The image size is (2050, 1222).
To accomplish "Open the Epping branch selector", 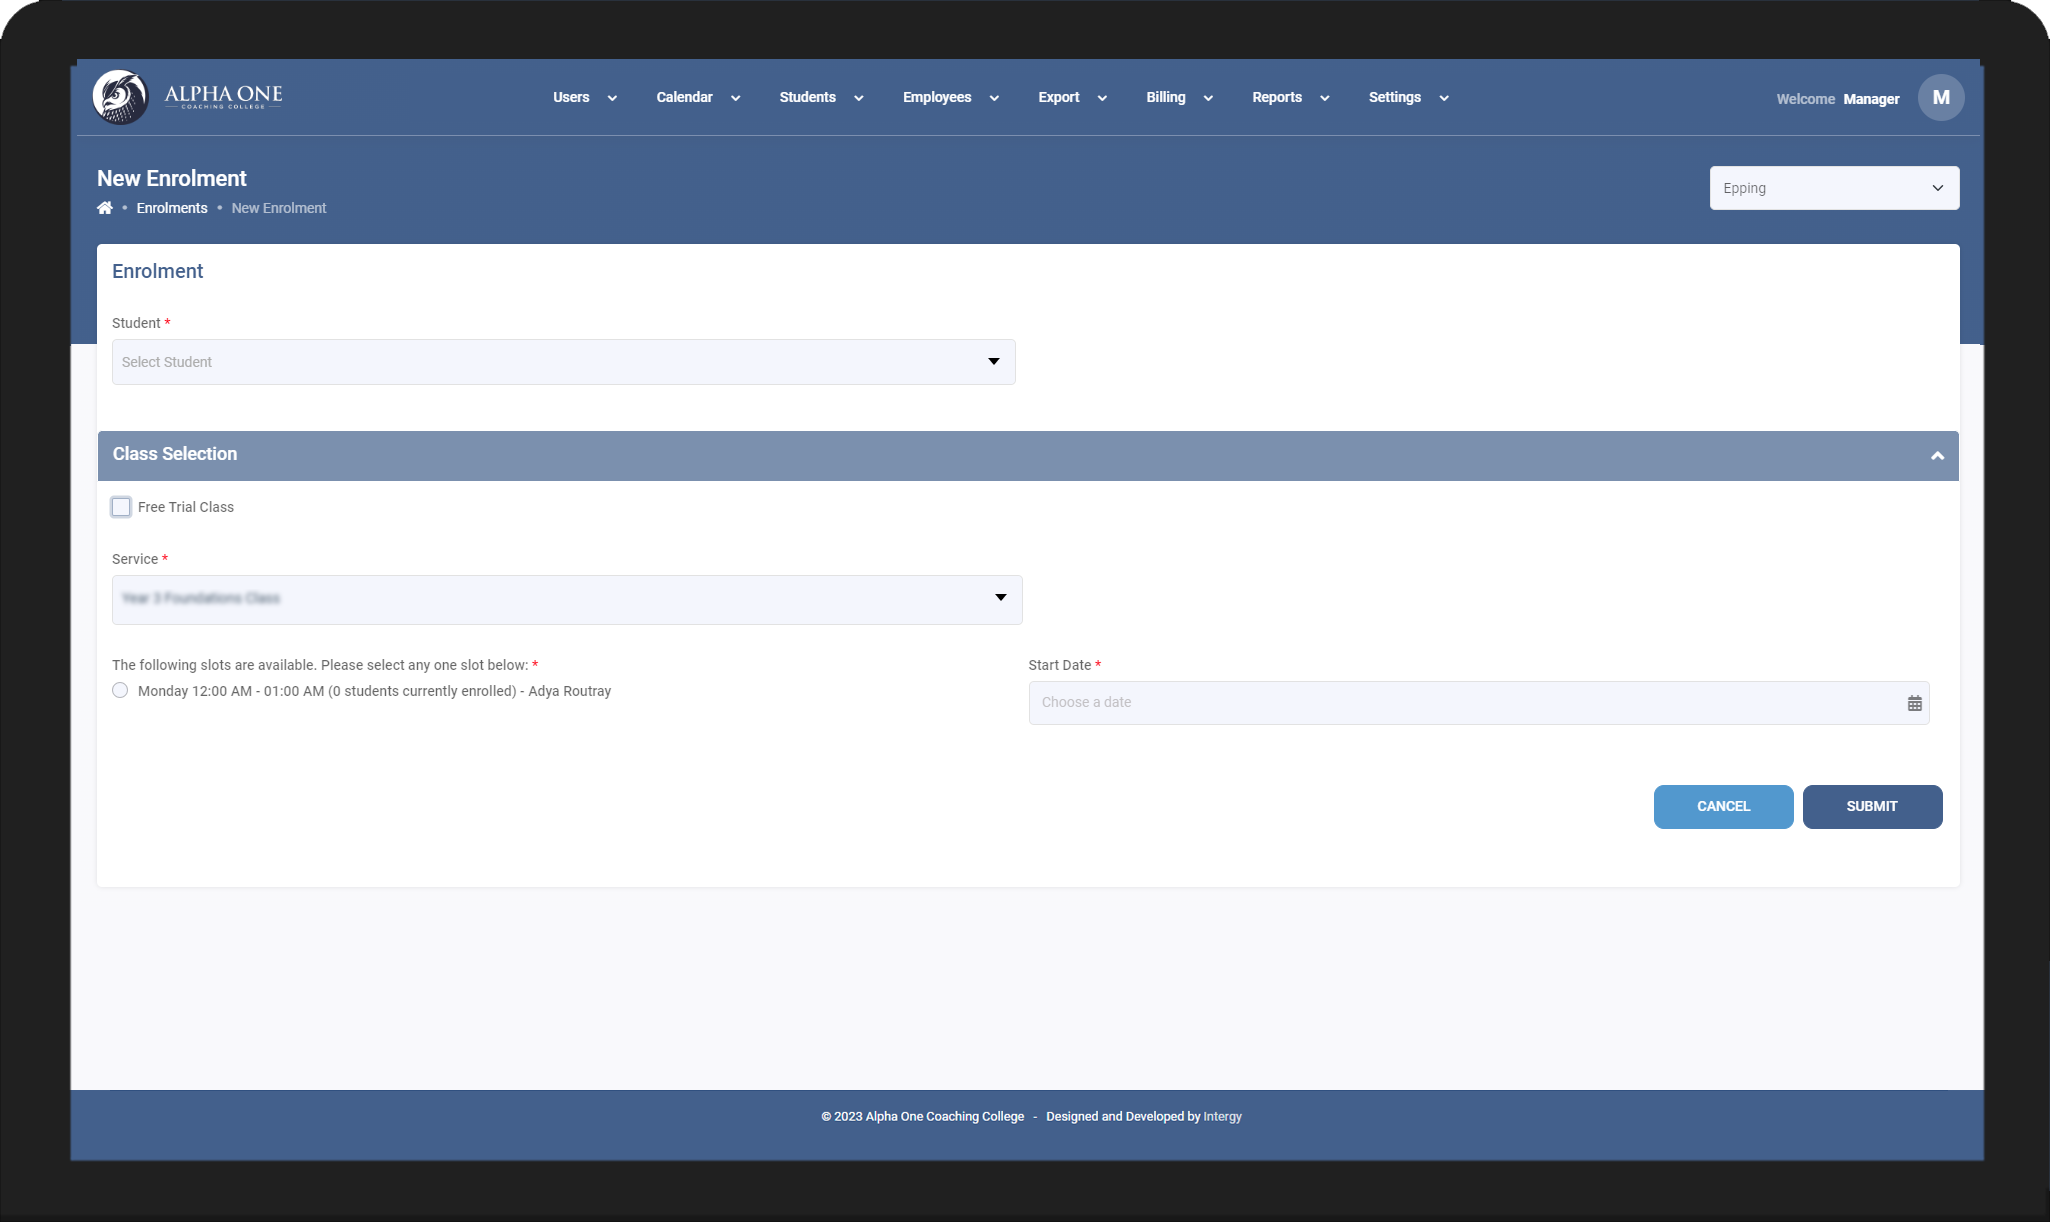I will [x=1834, y=188].
